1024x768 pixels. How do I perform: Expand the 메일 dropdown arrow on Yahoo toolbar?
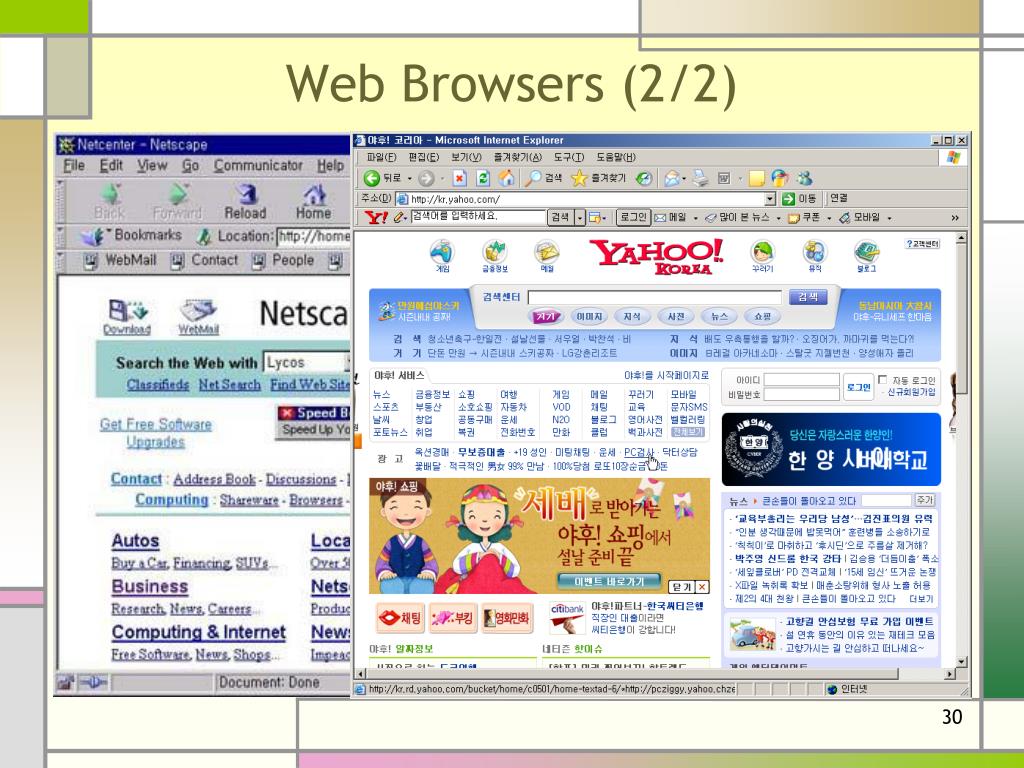[696, 218]
